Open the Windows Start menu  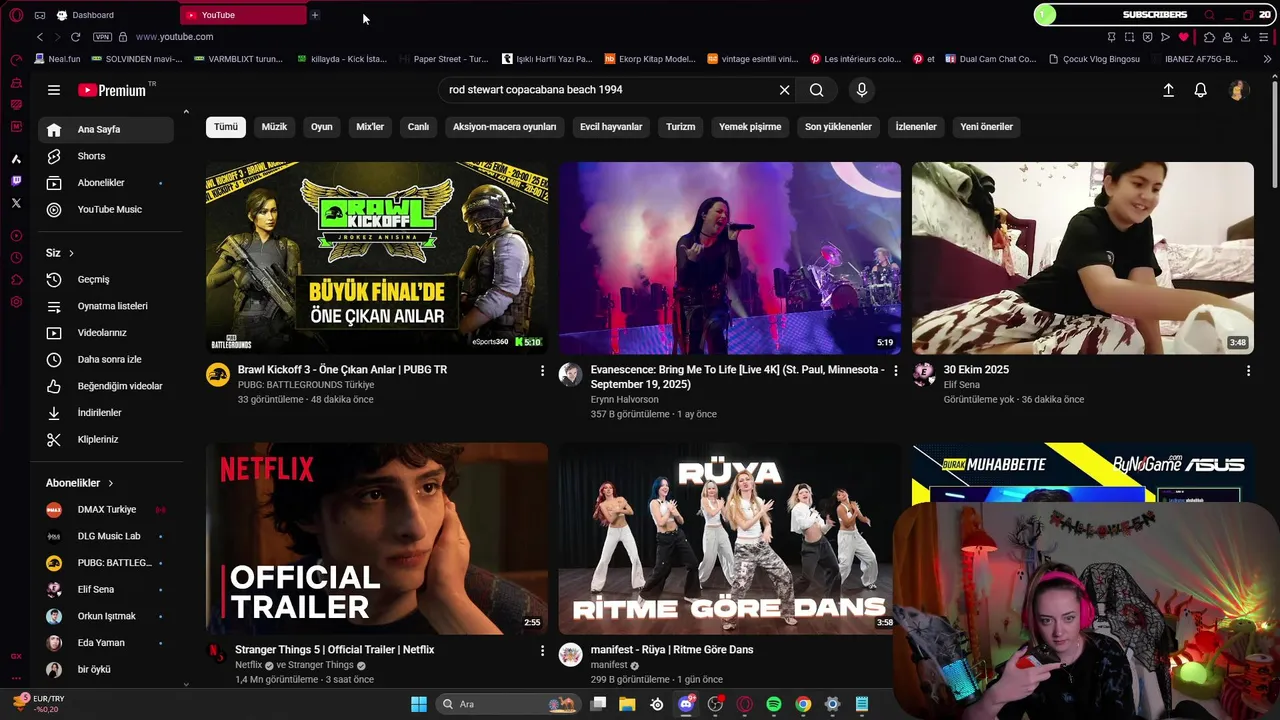click(x=419, y=704)
